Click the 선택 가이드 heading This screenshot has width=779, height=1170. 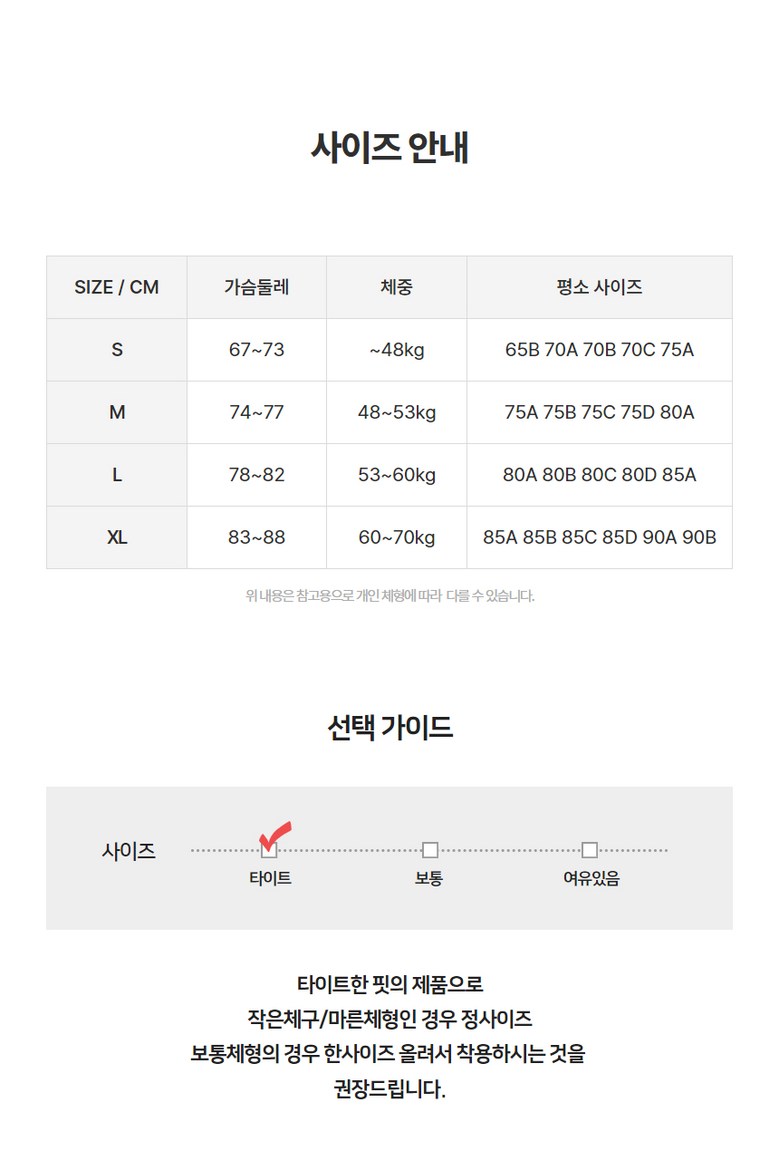click(x=389, y=727)
